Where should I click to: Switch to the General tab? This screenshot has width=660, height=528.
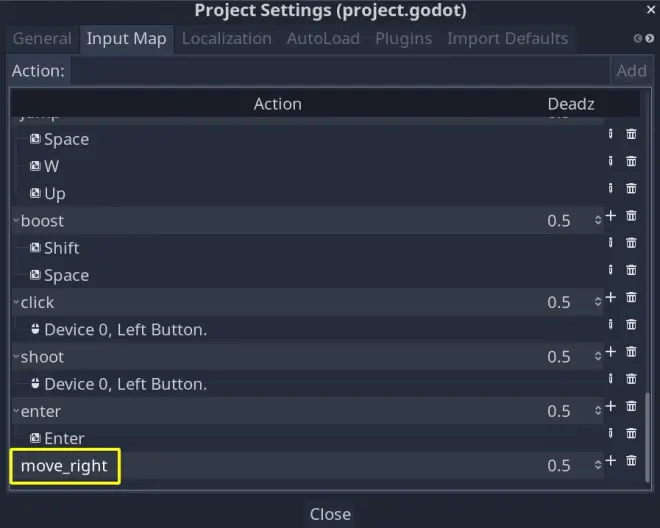pyautogui.click(x=42, y=39)
